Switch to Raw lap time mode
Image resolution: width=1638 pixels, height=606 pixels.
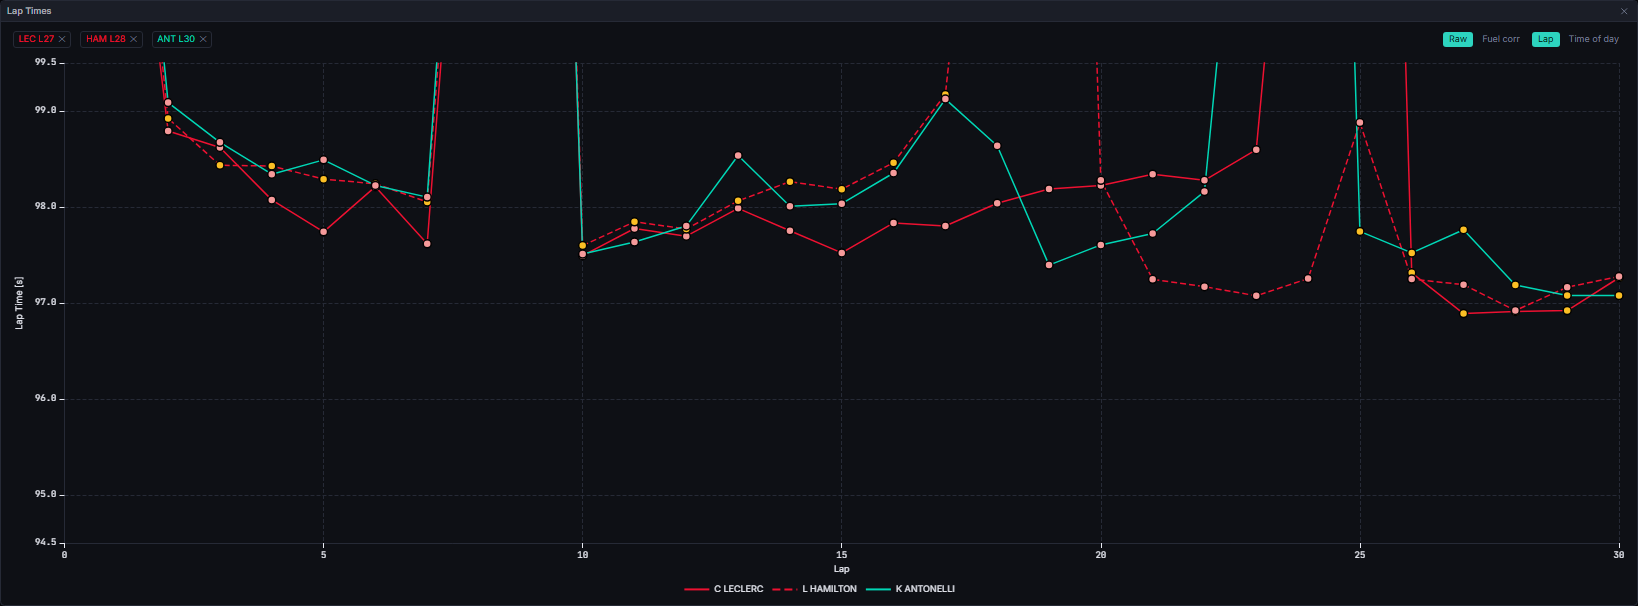coord(1458,39)
